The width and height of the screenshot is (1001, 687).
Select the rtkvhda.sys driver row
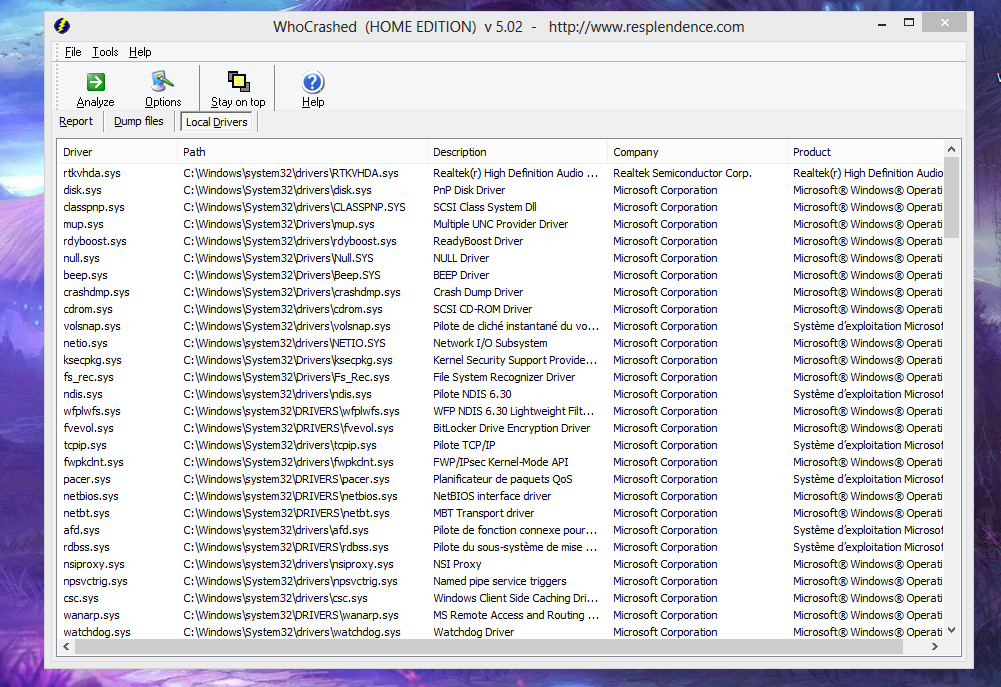pos(92,173)
